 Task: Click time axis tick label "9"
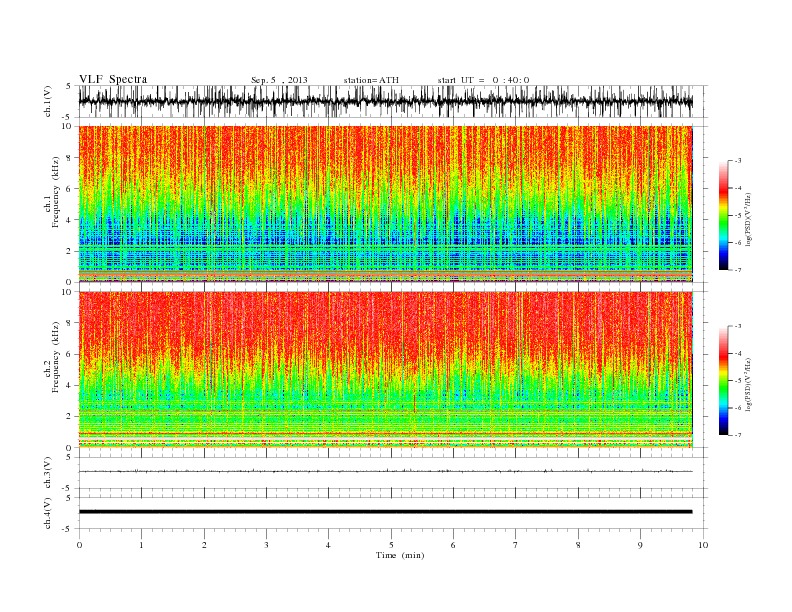click(640, 545)
